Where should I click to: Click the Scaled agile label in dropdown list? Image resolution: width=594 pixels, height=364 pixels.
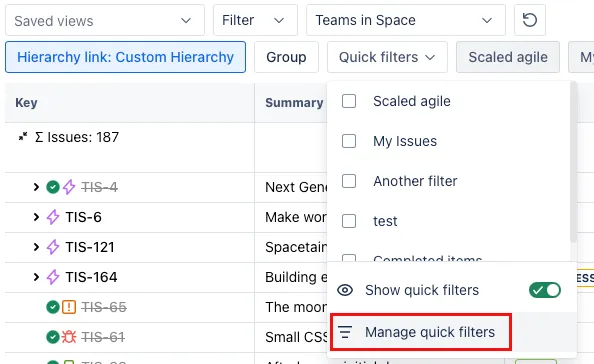[412, 101]
